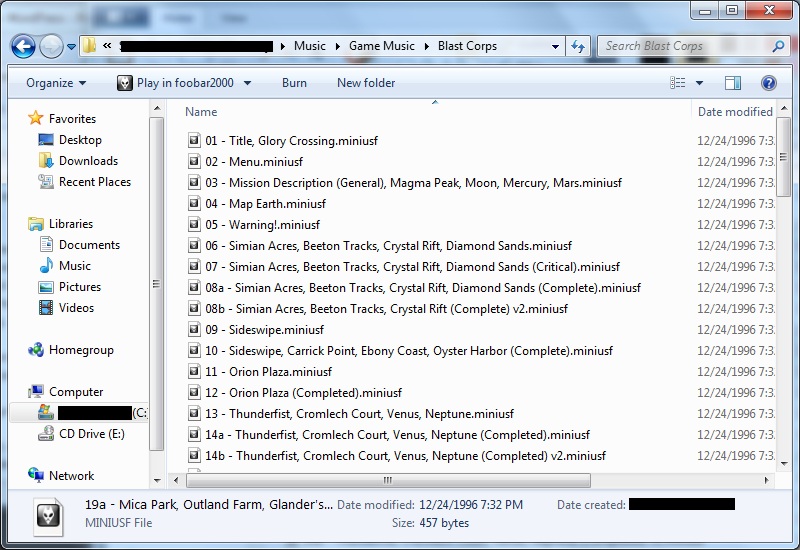Select file 01 - Title, Glory Crossing.miniusf
The height and width of the screenshot is (550, 800).
(291, 141)
